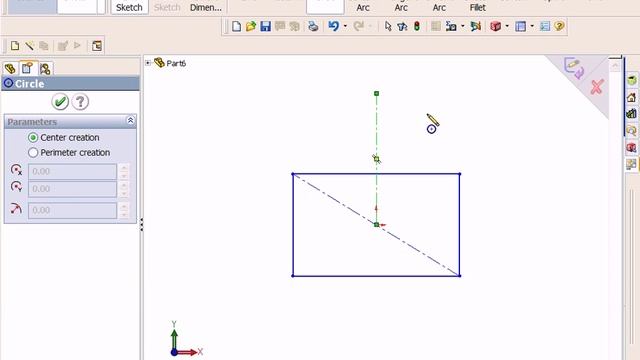Open the Undo history dropdown arrow

pos(345,27)
